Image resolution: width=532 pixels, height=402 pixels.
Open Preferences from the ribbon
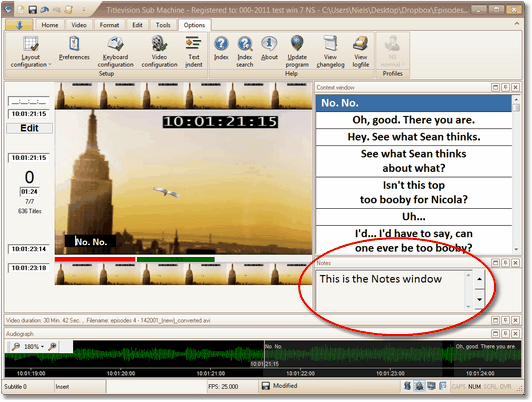74,48
